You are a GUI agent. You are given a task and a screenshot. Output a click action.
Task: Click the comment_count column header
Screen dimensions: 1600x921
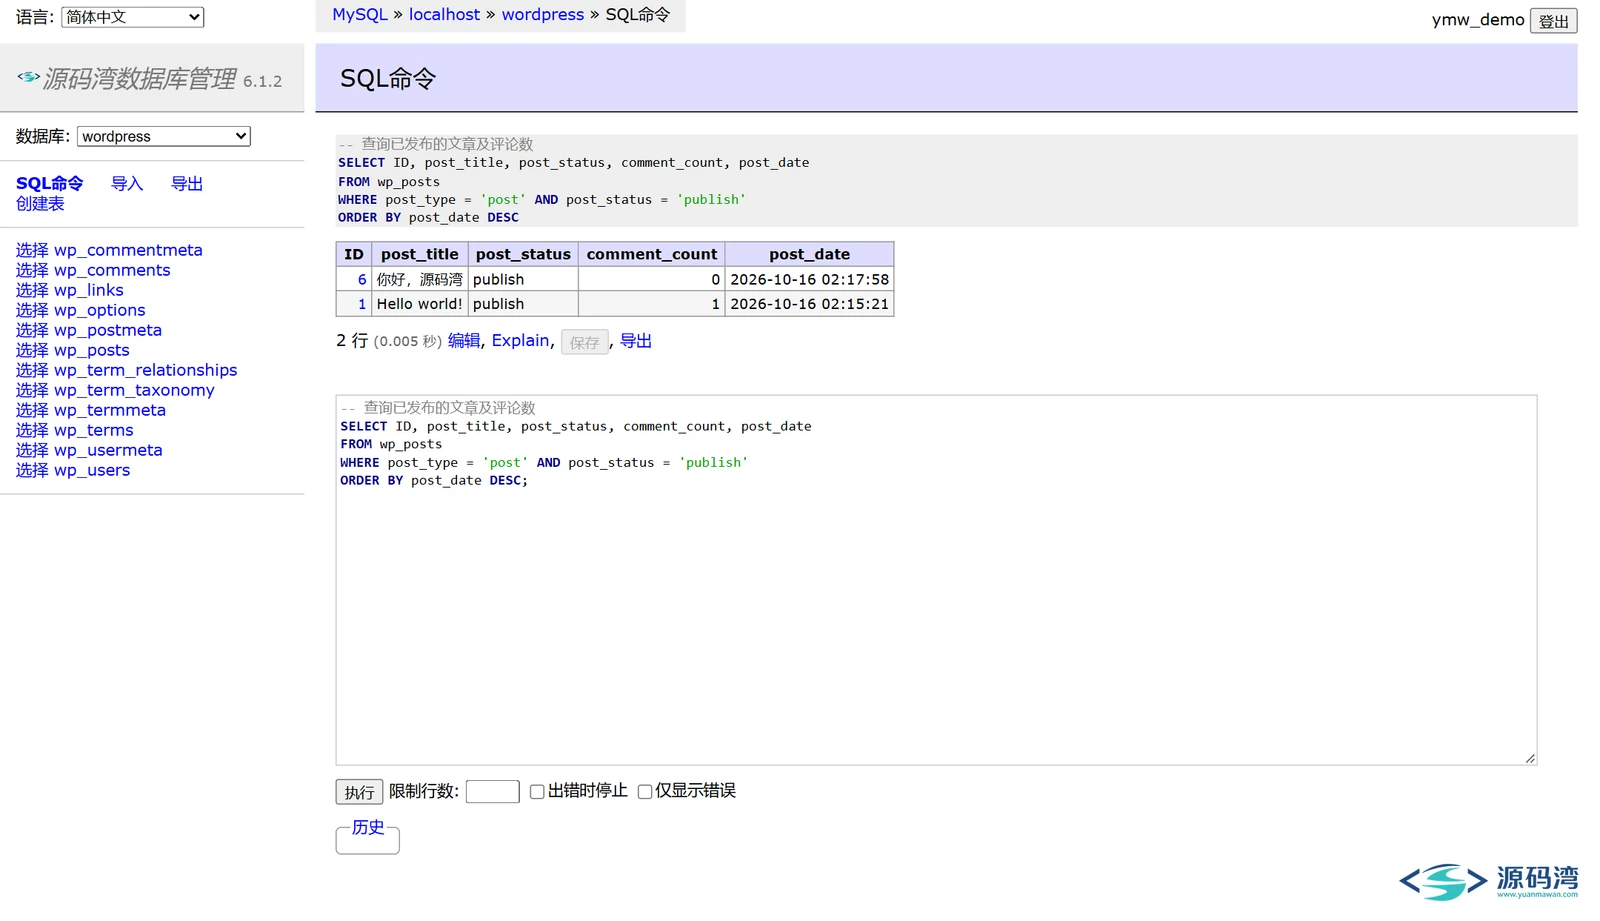[652, 254]
